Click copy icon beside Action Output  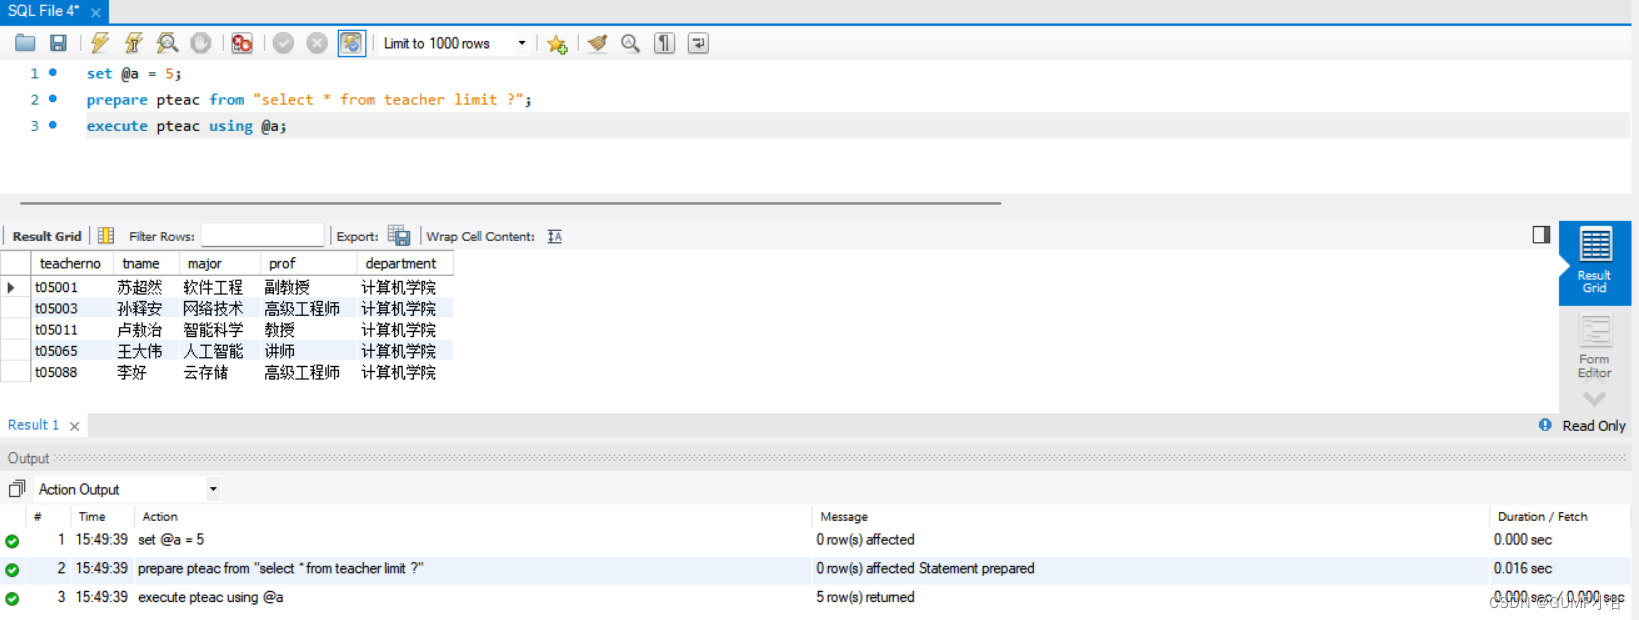[16, 489]
